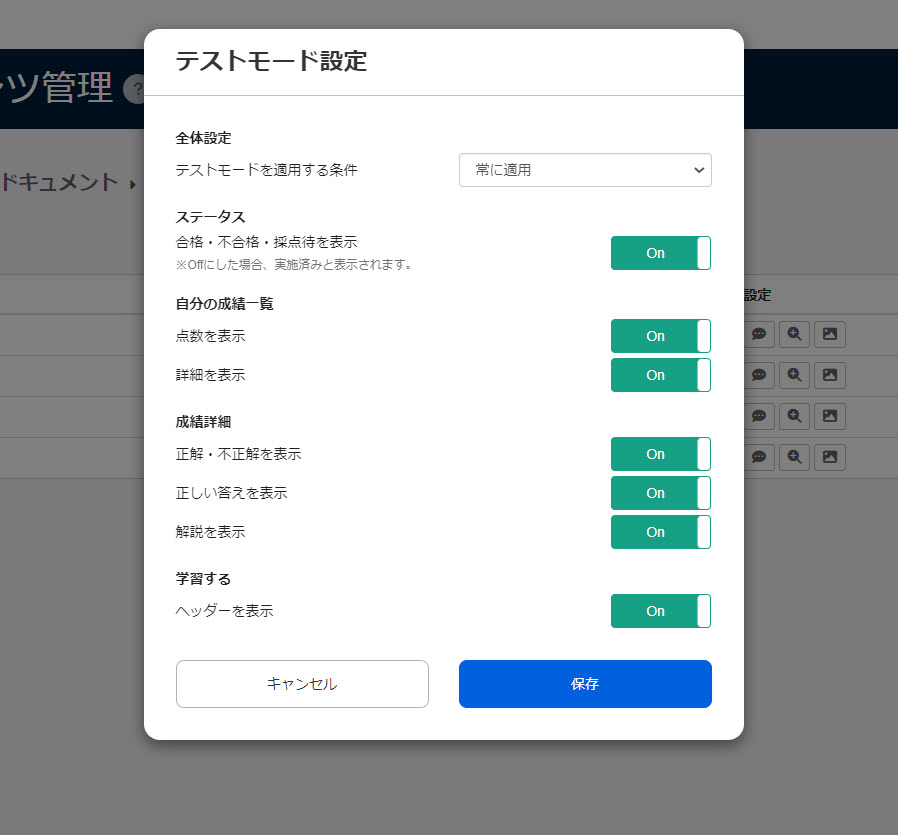Turn off the 詳細を表示 toggle
The image size is (898, 835).
(660, 375)
